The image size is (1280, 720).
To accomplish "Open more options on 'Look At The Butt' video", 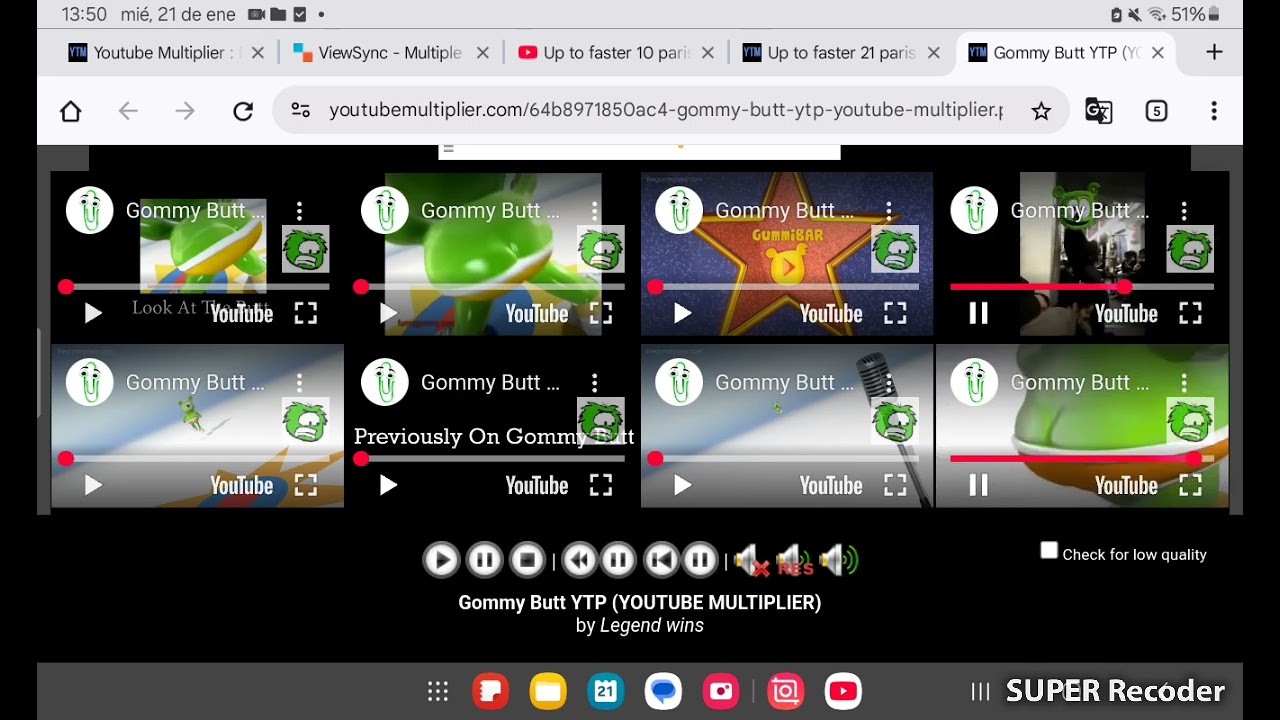I will point(299,211).
